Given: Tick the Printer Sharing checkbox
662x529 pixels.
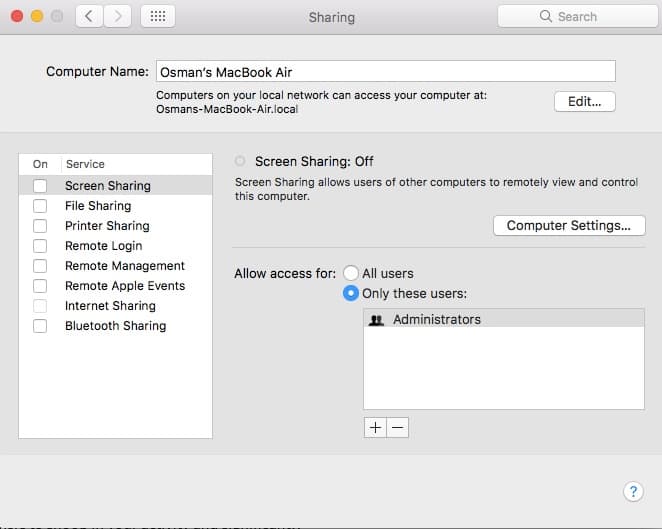Looking at the screenshot, I should click(x=40, y=226).
